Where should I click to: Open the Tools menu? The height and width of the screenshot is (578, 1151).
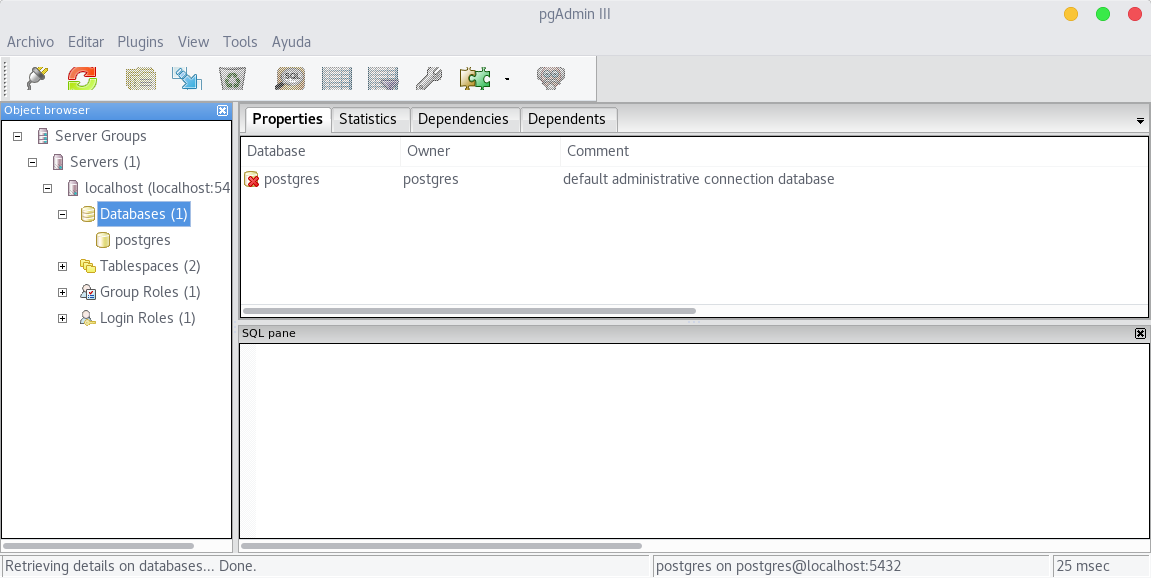coord(240,42)
